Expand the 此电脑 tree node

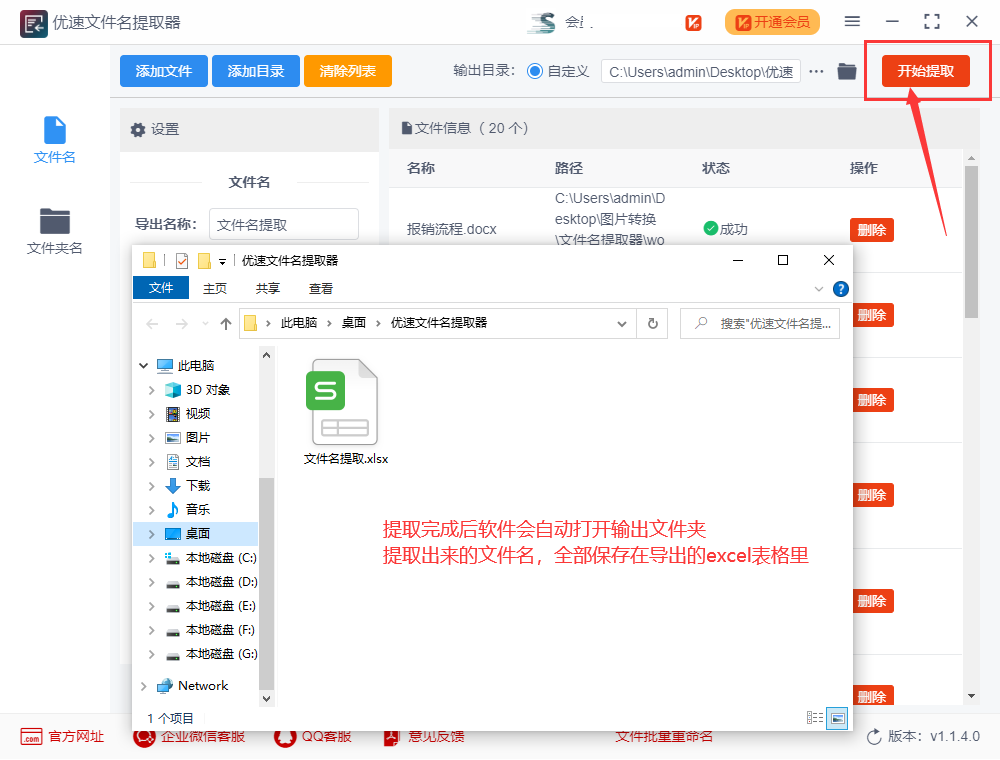click(143, 366)
